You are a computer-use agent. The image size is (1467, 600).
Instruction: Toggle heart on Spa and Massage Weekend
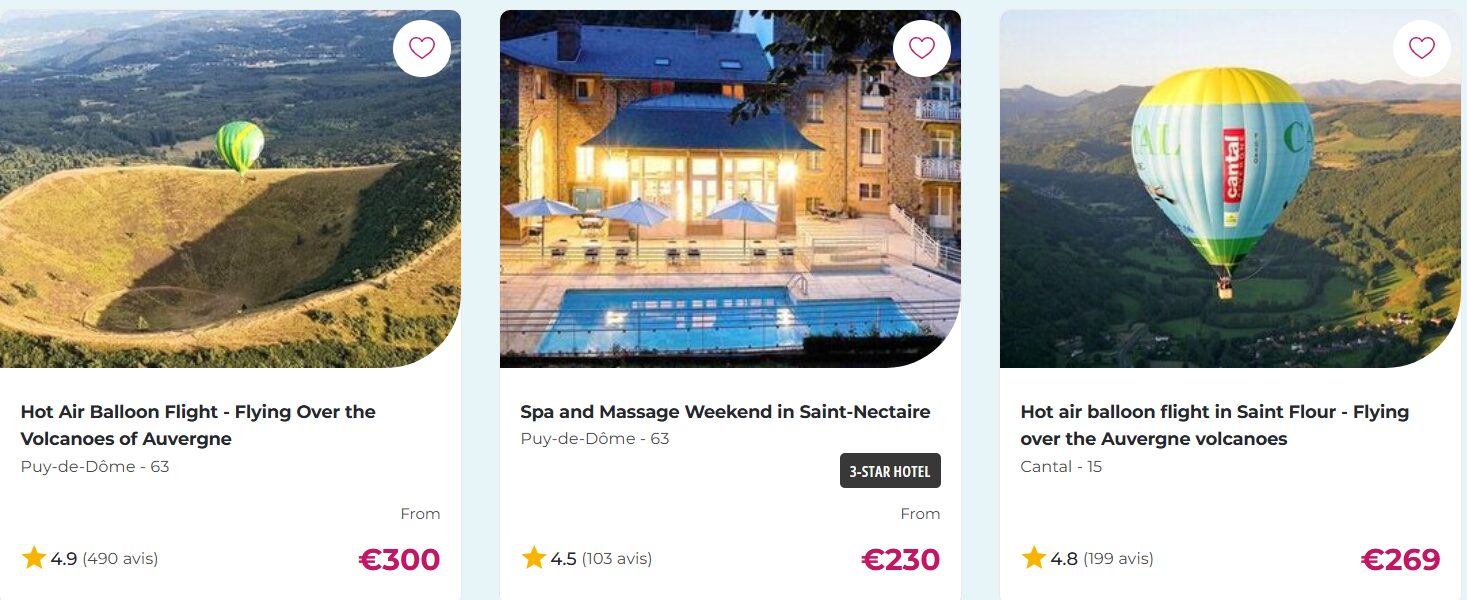click(921, 48)
